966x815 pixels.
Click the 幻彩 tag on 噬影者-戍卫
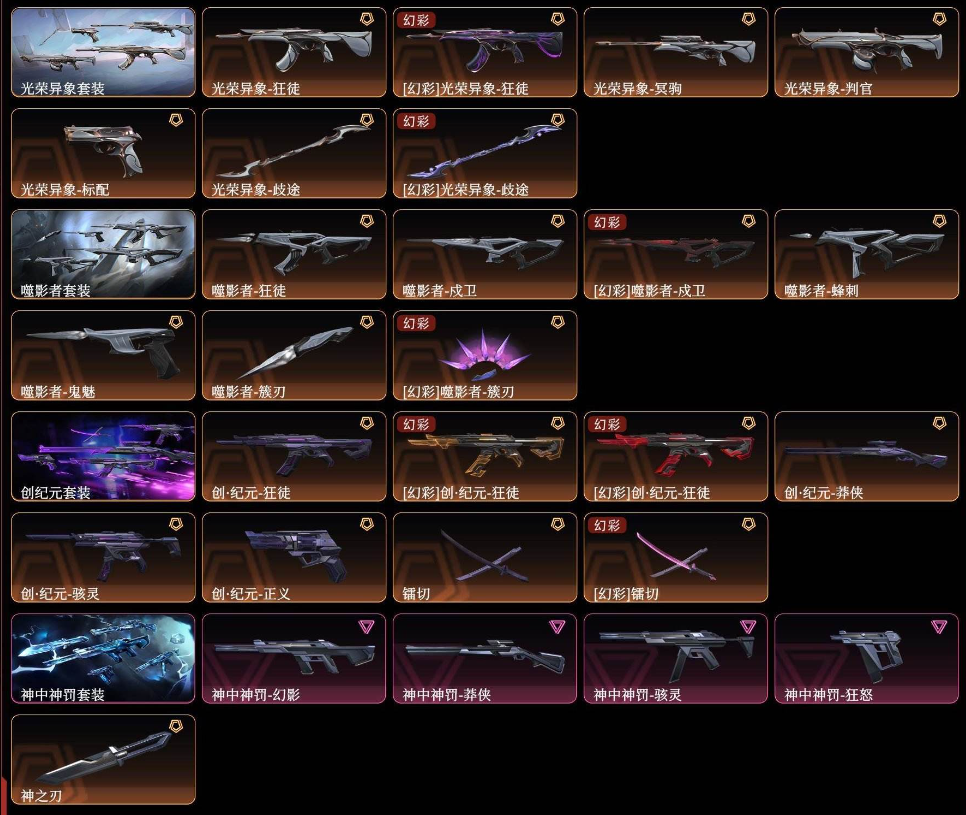(x=607, y=222)
